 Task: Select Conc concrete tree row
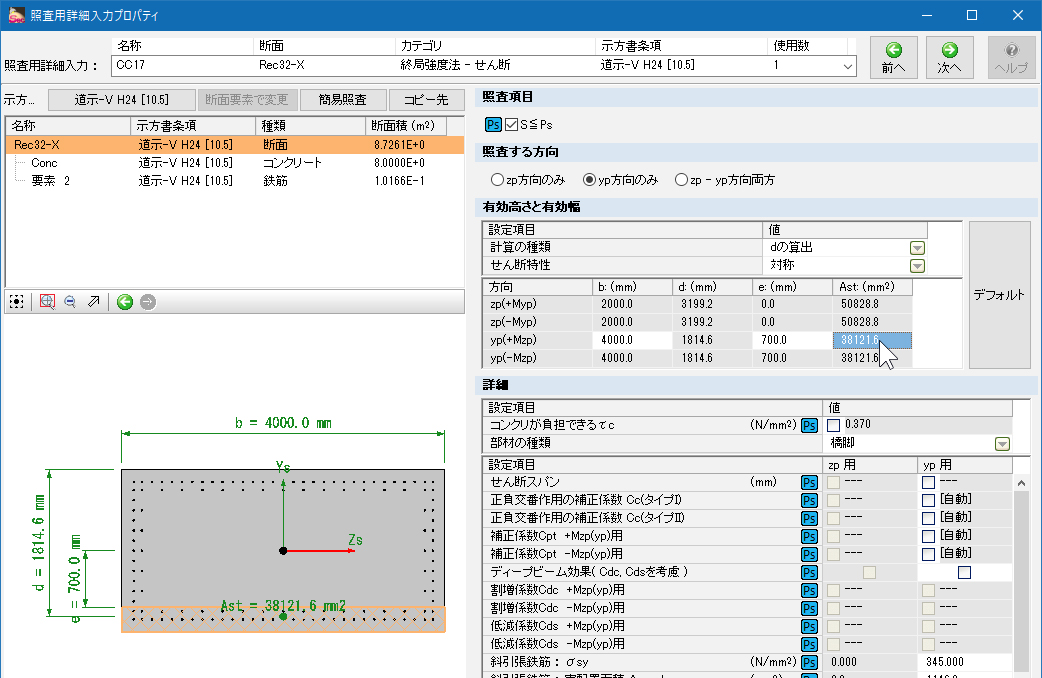[235, 163]
